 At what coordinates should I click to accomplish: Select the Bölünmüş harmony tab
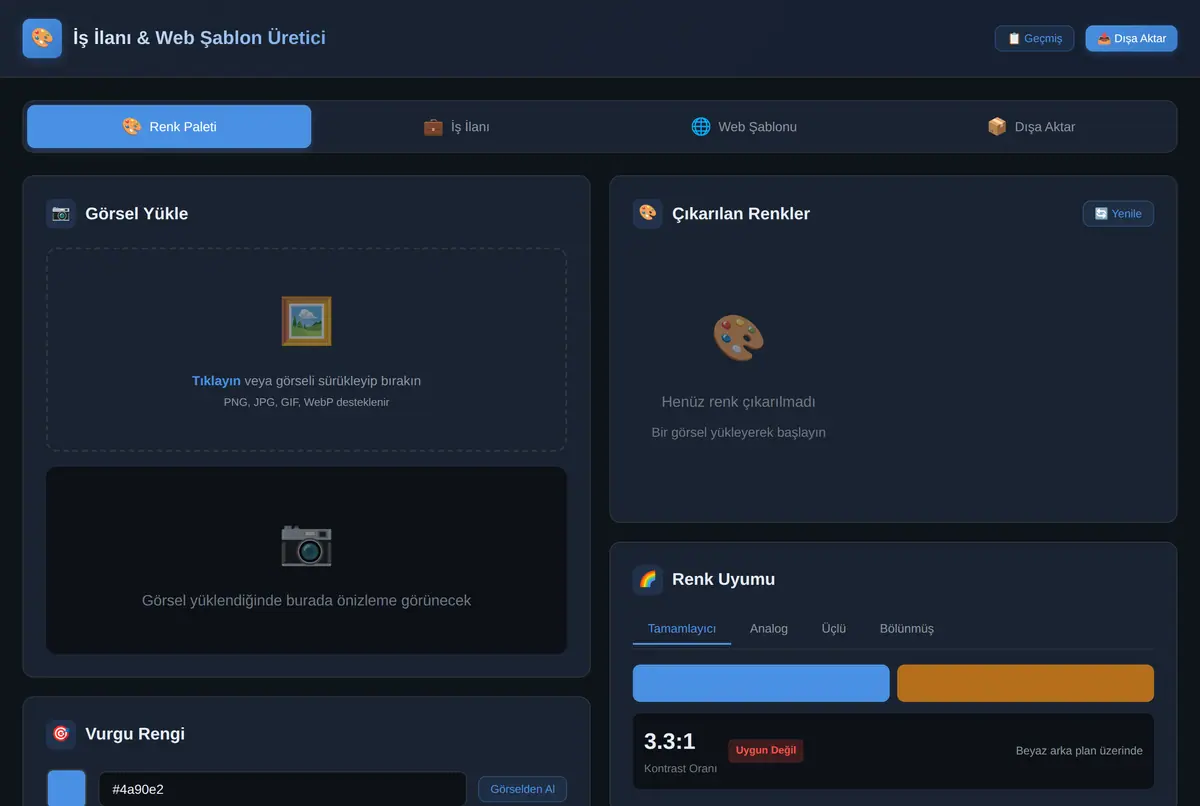click(907, 629)
